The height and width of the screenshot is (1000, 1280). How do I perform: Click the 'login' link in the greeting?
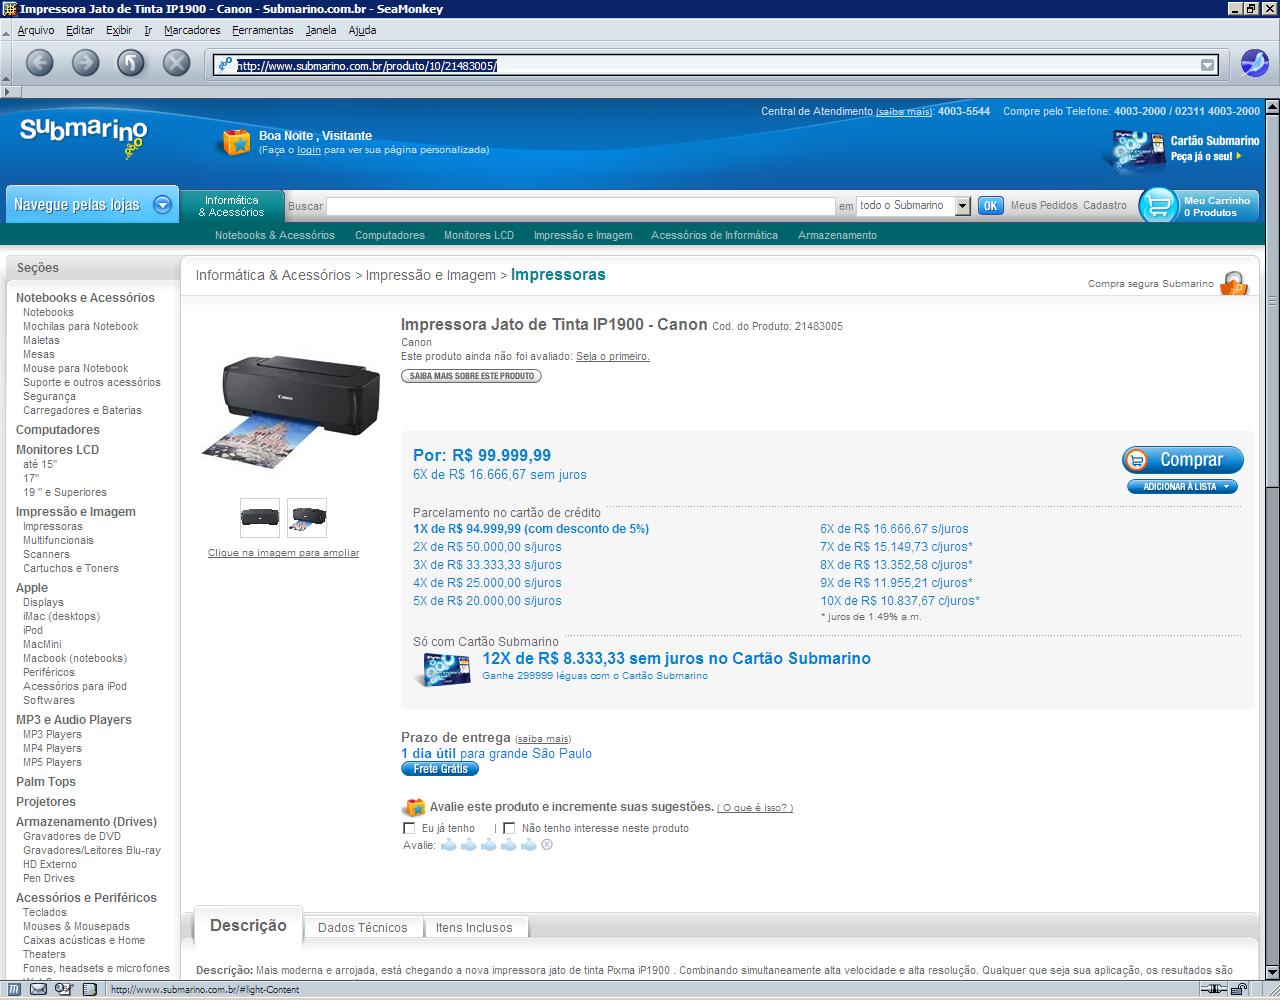[x=309, y=150]
